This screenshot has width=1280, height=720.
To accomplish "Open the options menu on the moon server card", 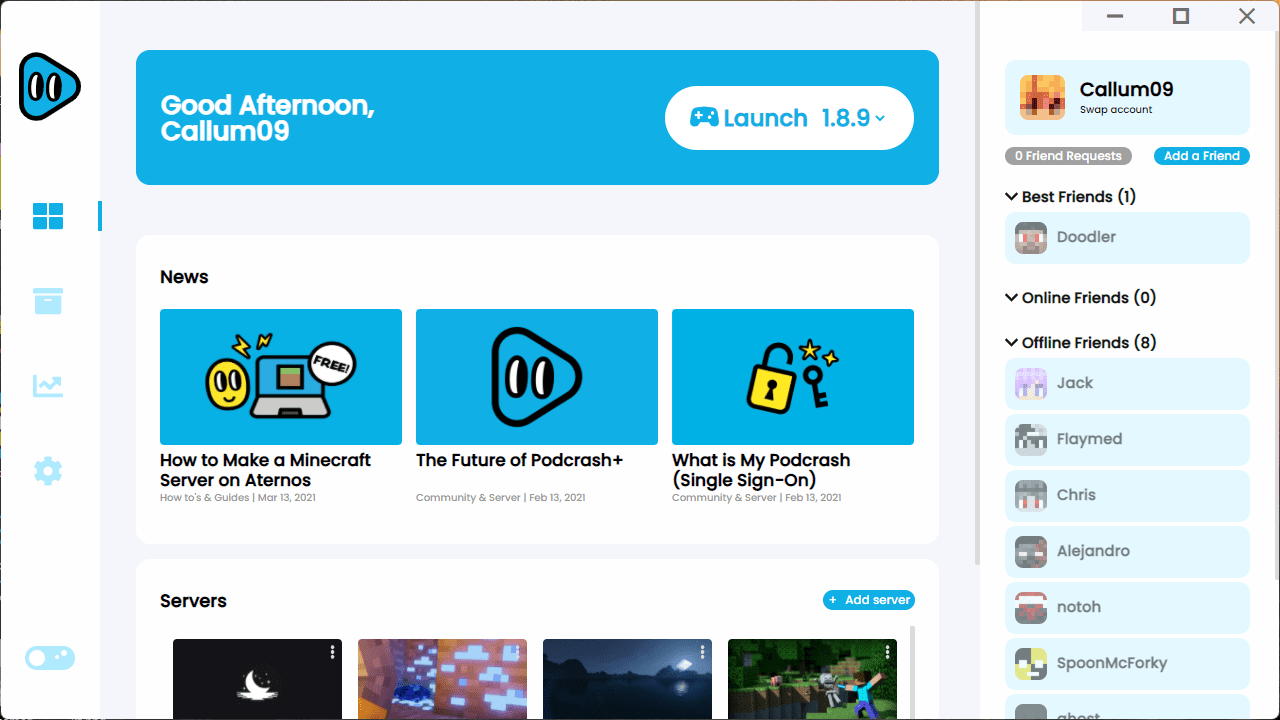I will tap(332, 652).
